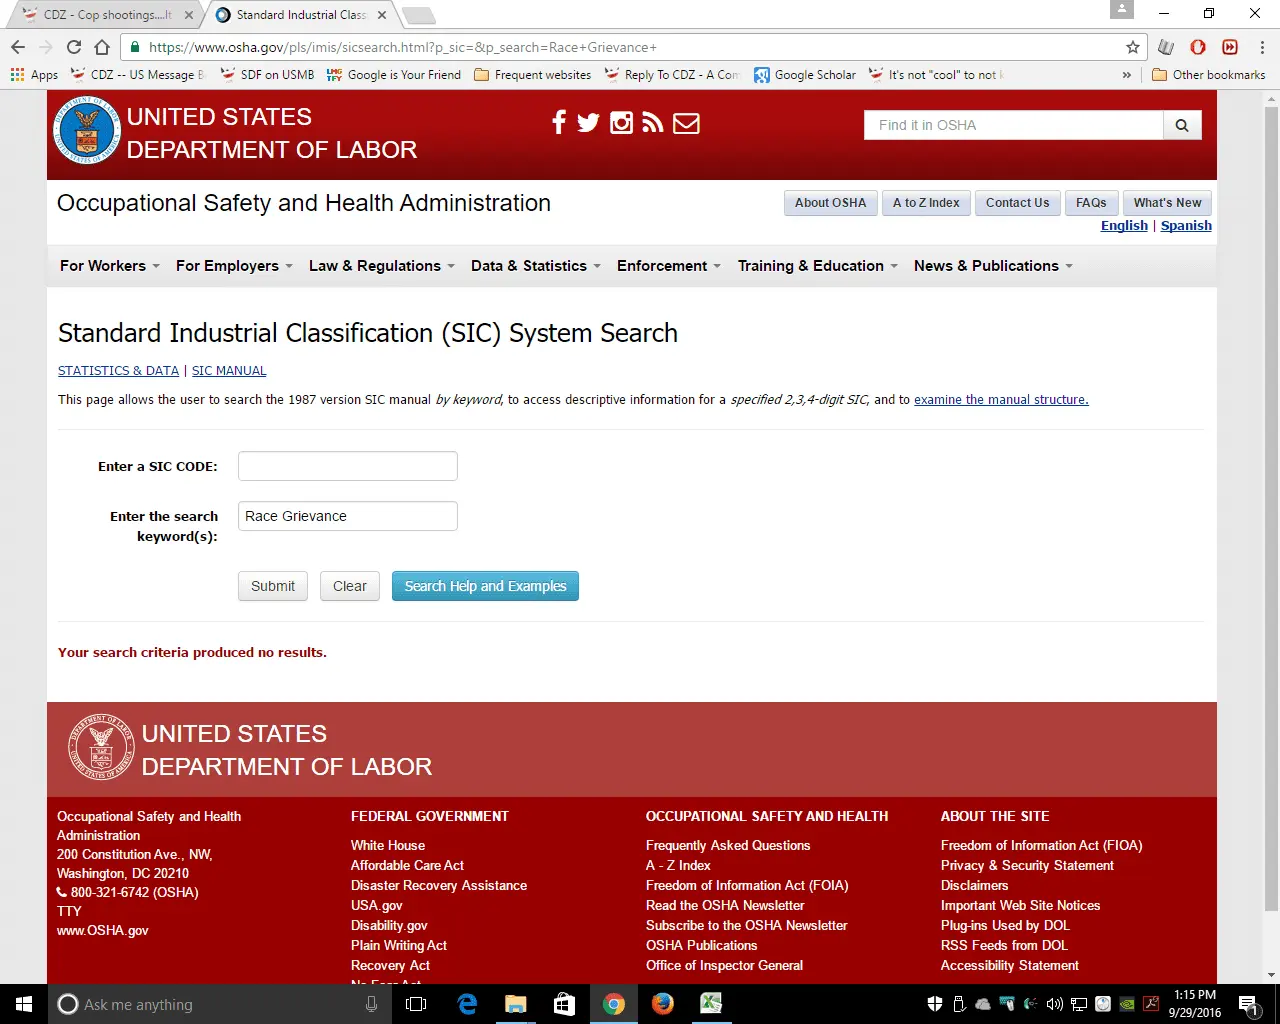Click the RSS feed icon
The image size is (1280, 1024).
pos(653,123)
